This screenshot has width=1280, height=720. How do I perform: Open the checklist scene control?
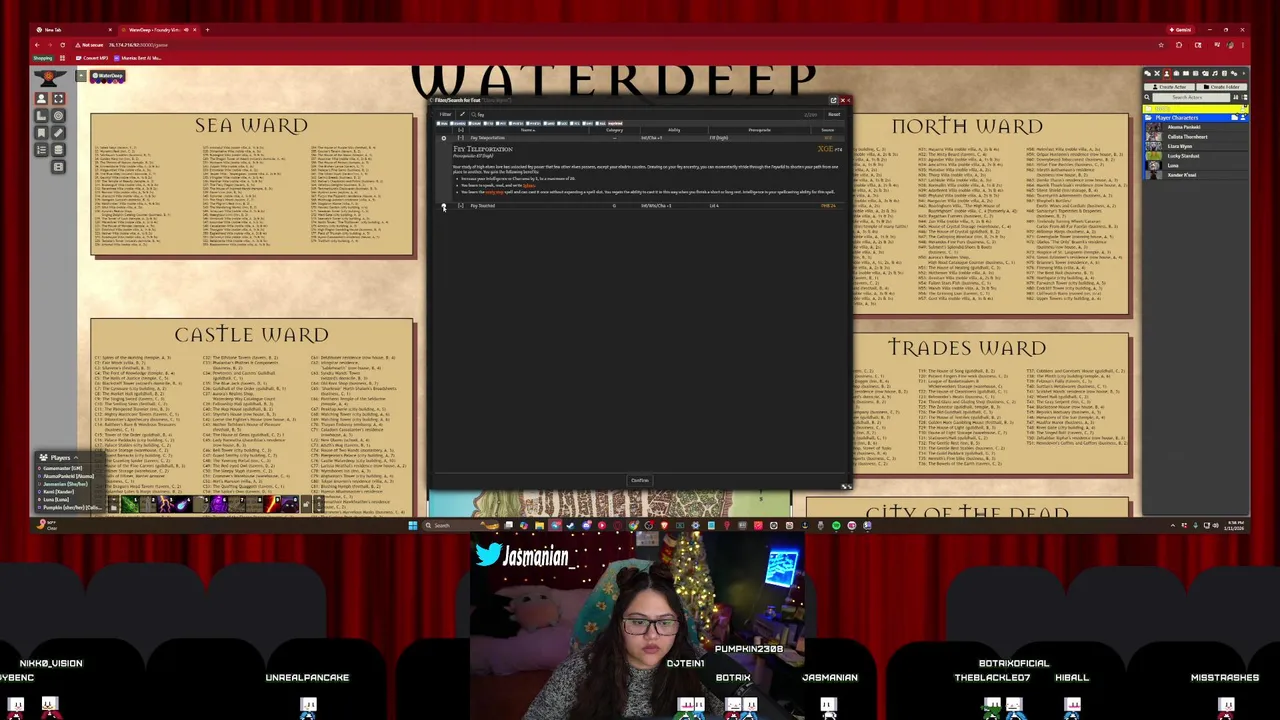[x=41, y=150]
